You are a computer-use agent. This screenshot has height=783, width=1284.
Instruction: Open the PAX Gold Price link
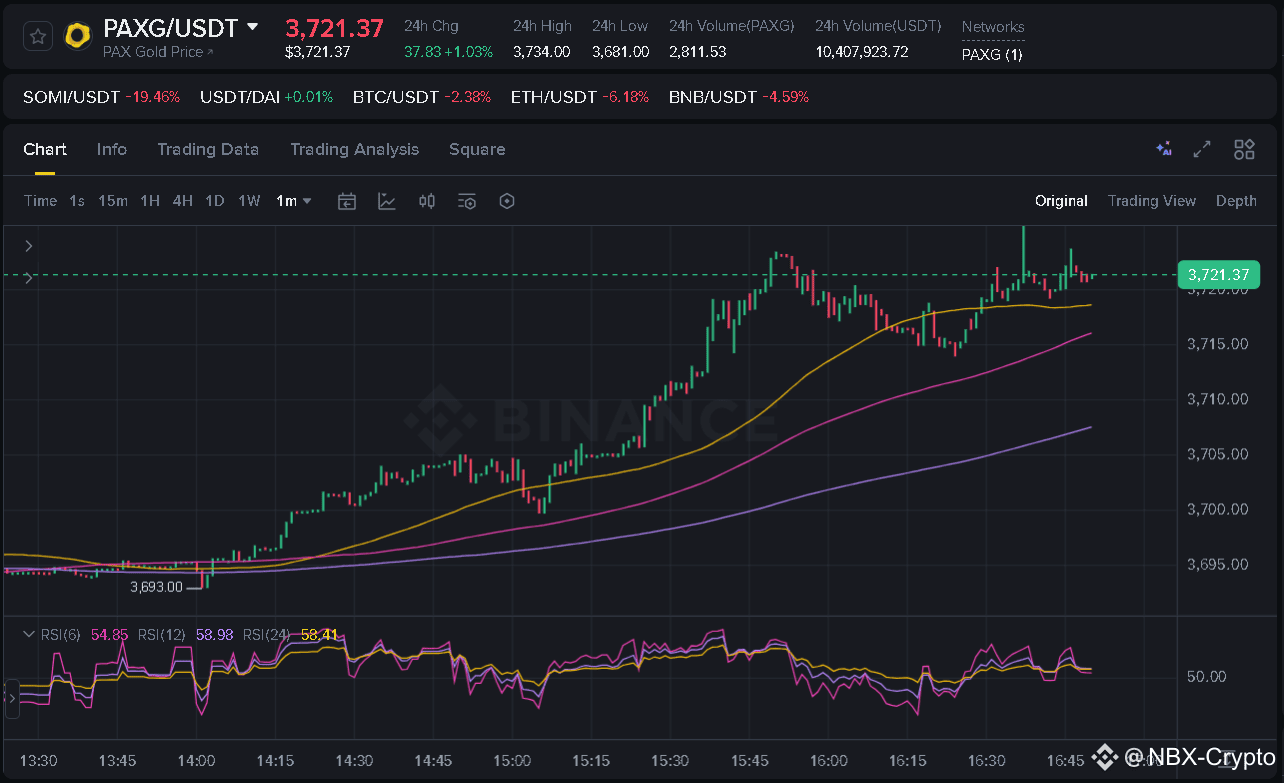pos(158,52)
